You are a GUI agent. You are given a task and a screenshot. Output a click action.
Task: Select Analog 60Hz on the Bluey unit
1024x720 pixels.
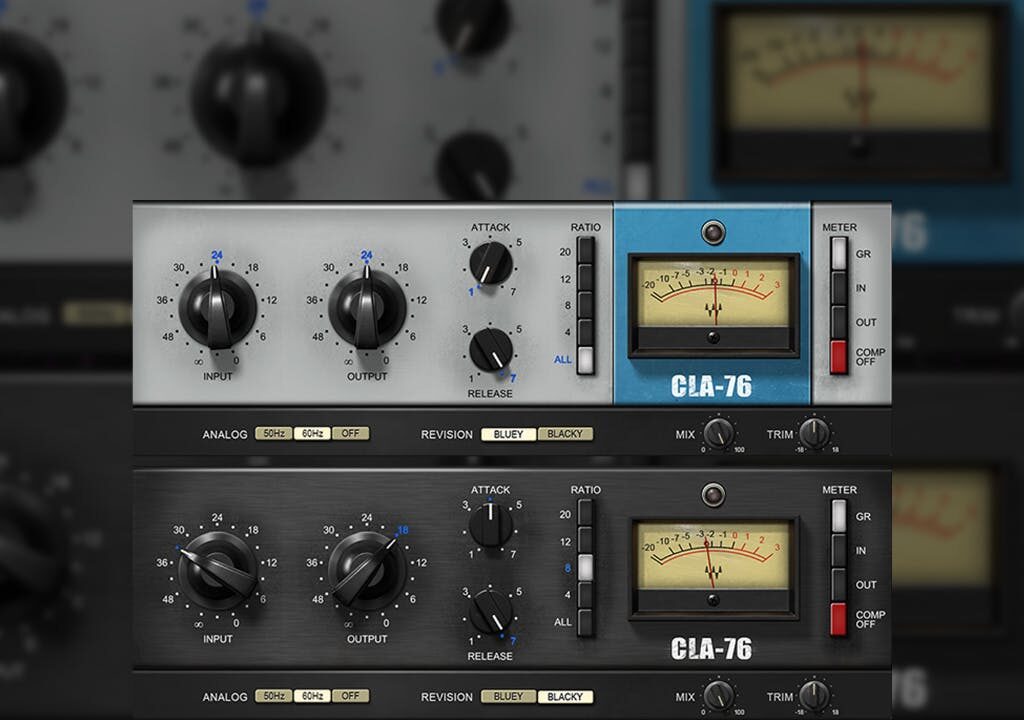312,433
